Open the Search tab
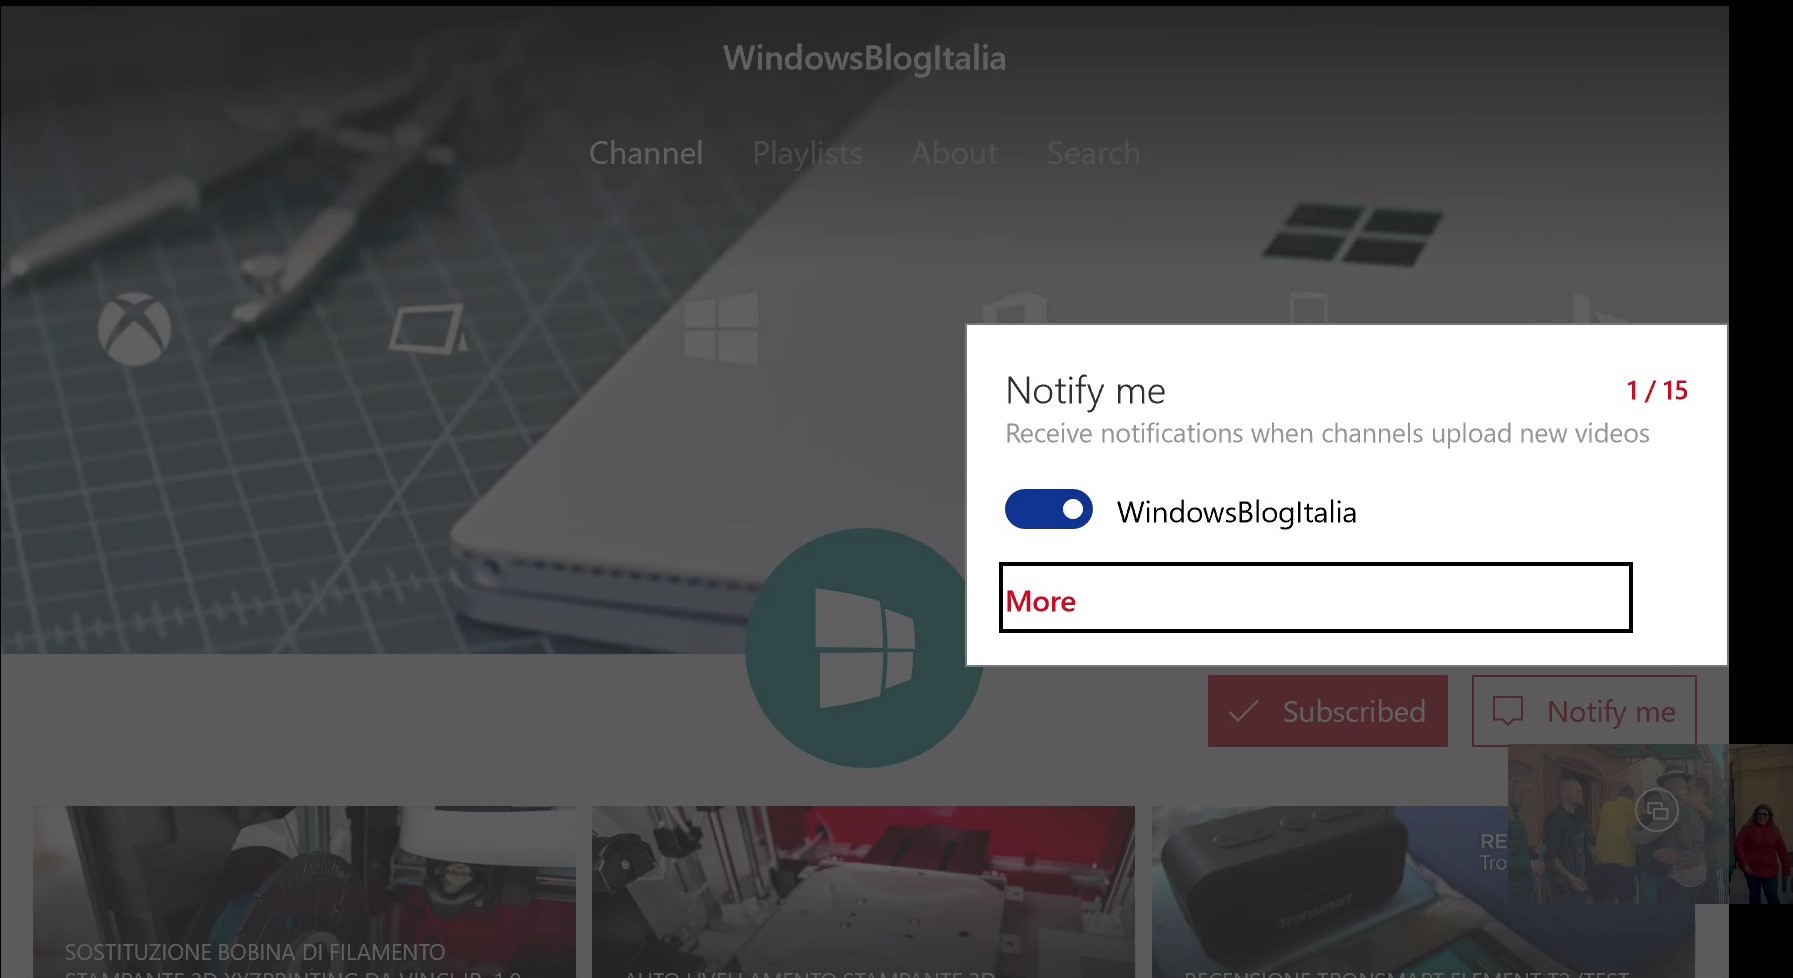Image resolution: width=1793 pixels, height=978 pixels. [1093, 153]
